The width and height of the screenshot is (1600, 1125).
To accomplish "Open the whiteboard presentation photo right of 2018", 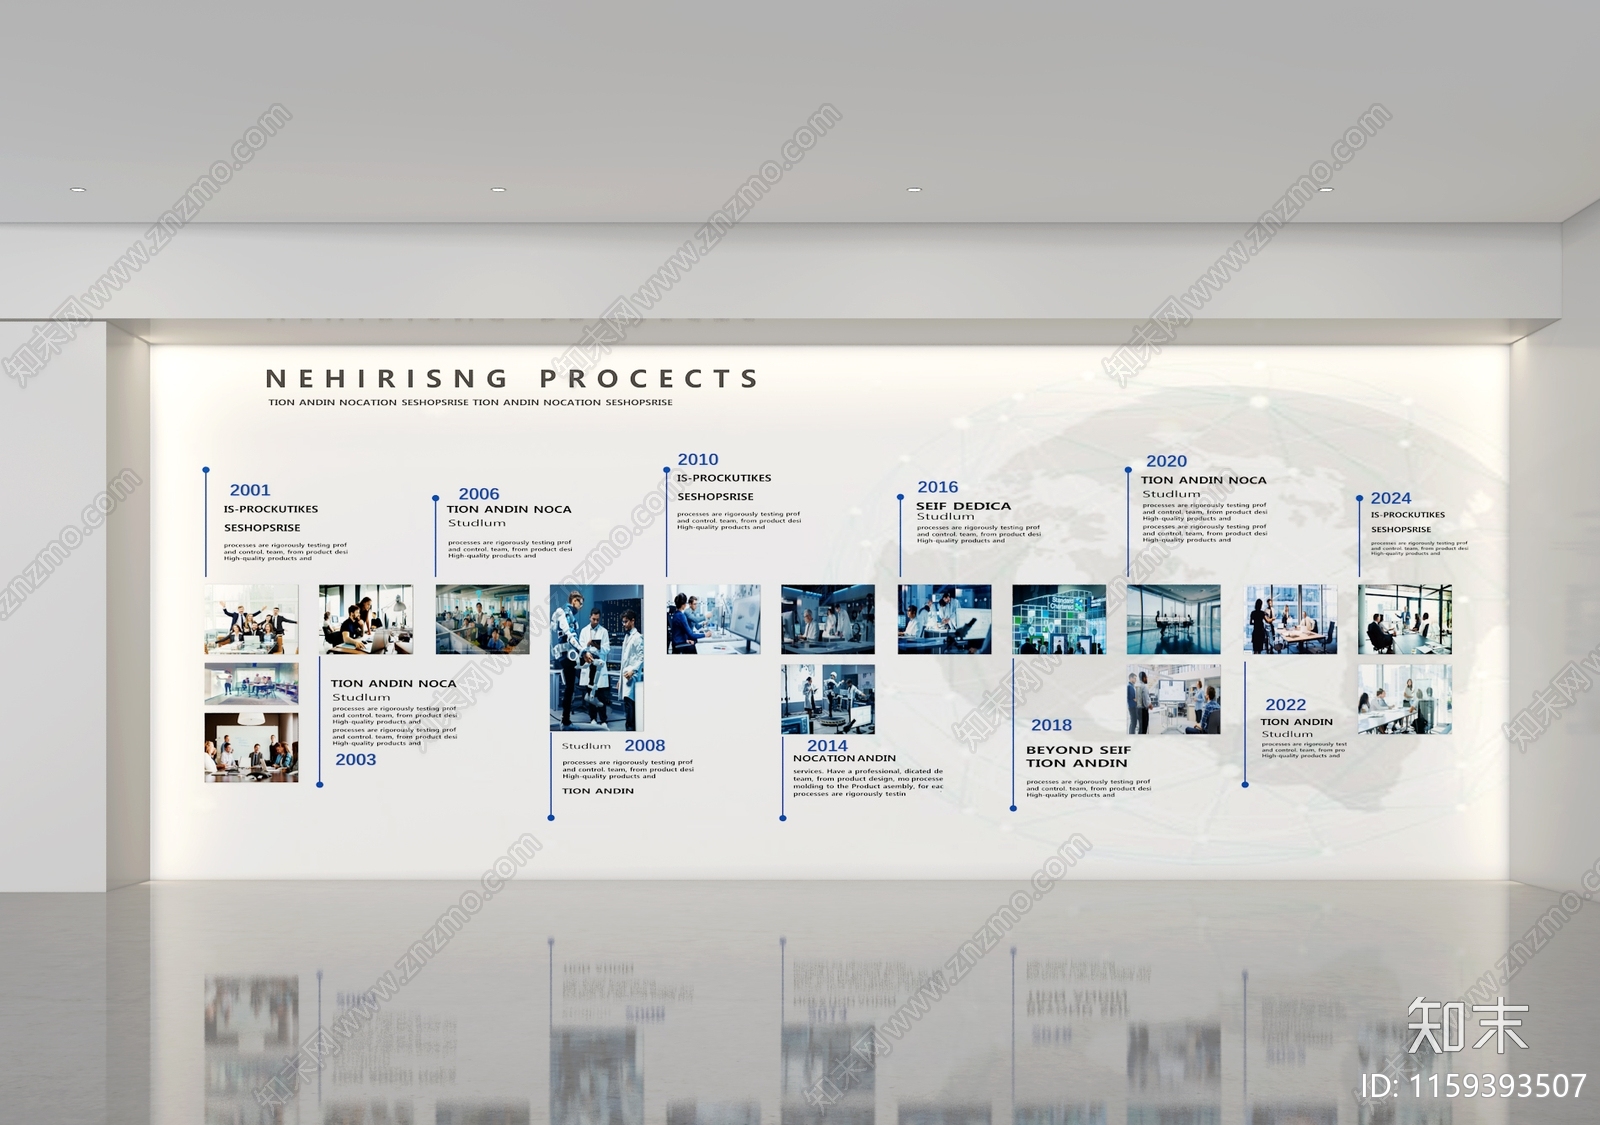I will pyautogui.click(x=1174, y=699).
